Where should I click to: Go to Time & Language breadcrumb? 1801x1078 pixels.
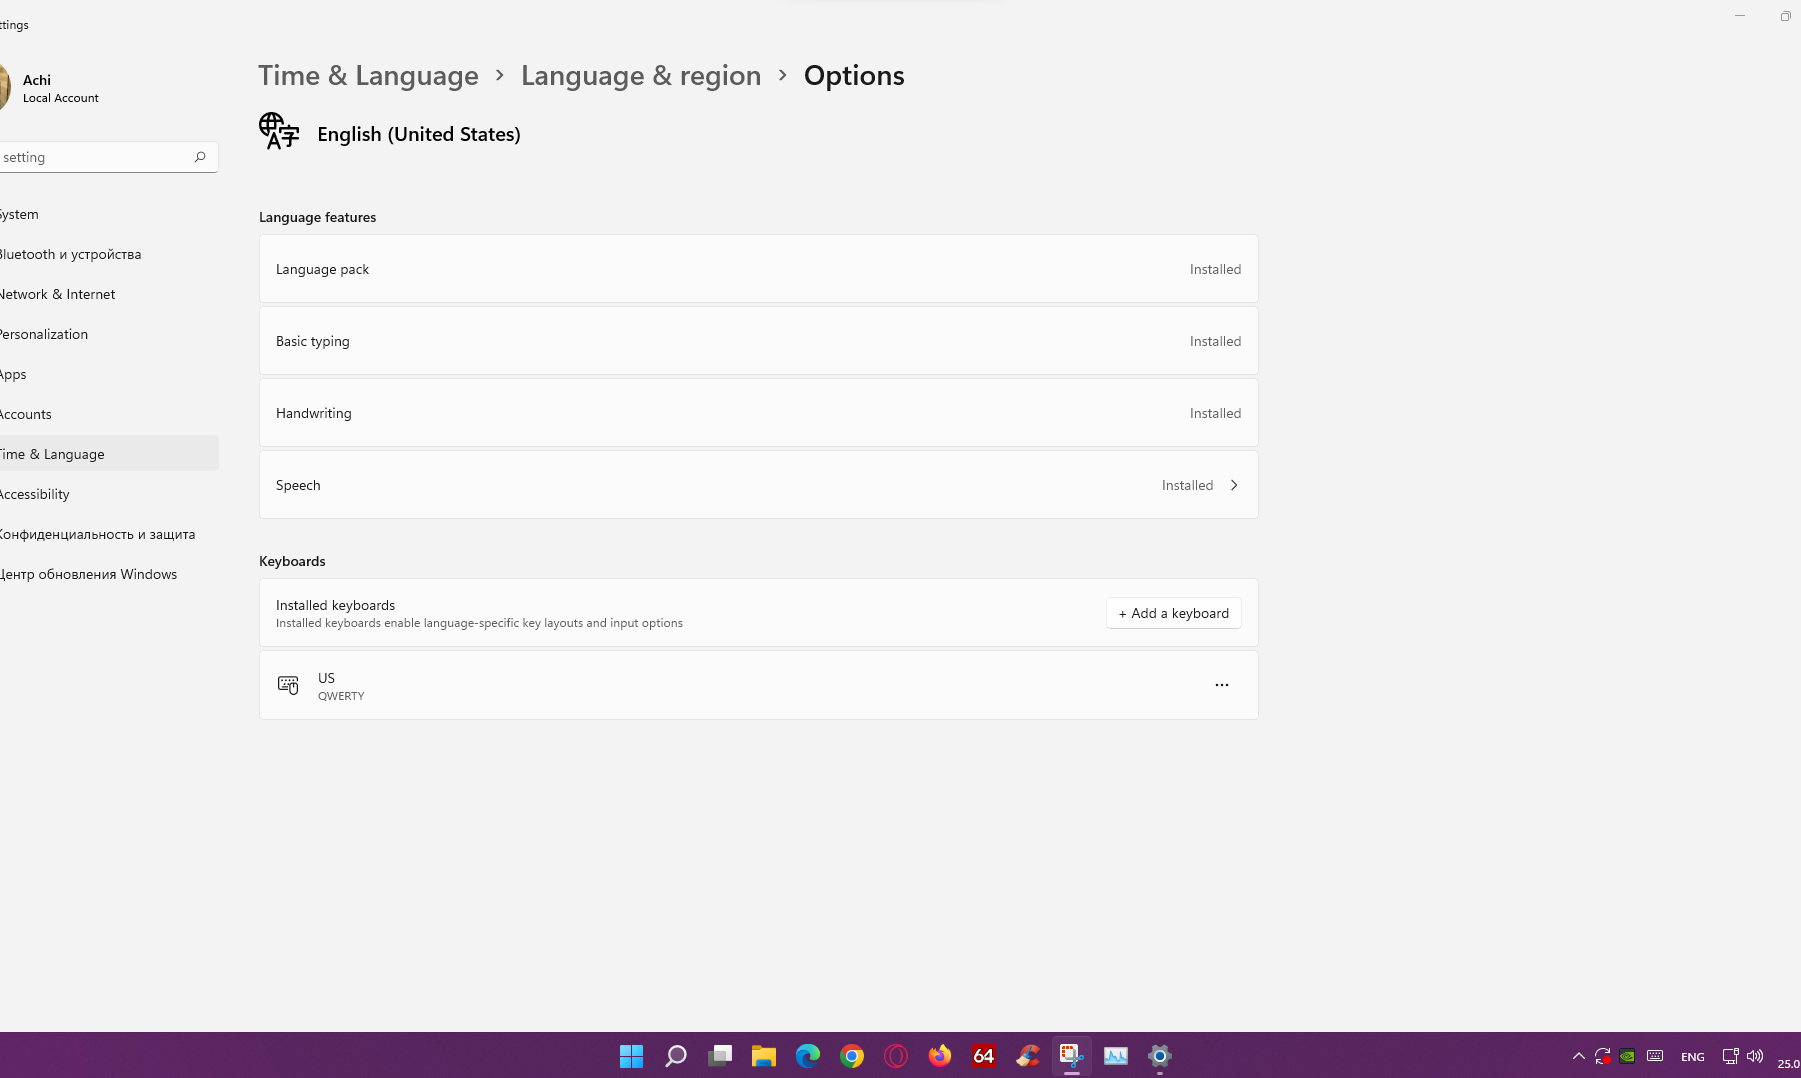point(368,76)
